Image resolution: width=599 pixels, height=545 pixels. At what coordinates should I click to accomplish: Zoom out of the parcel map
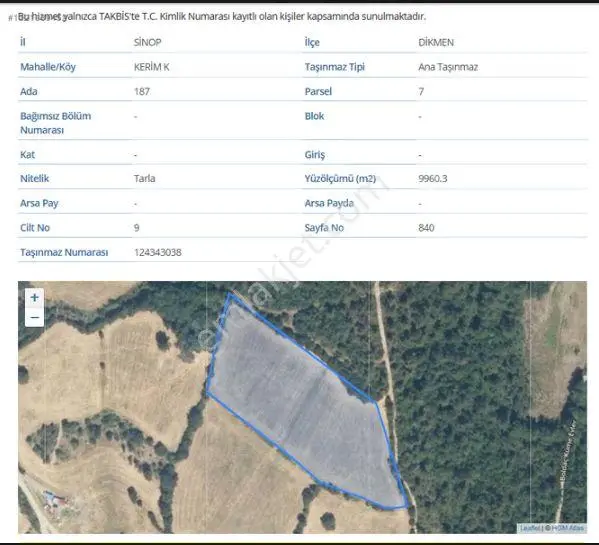tap(34, 317)
